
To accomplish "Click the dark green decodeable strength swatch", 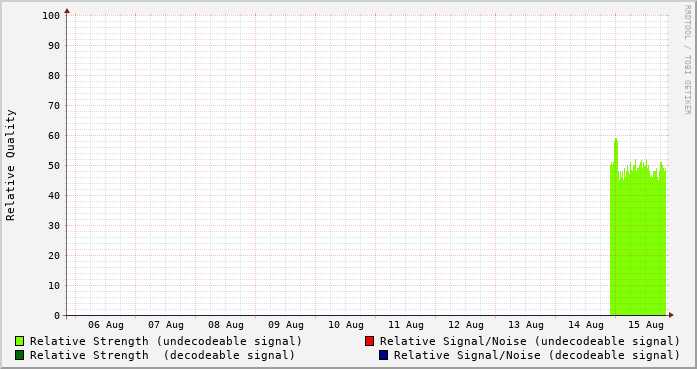I will coord(20,355).
